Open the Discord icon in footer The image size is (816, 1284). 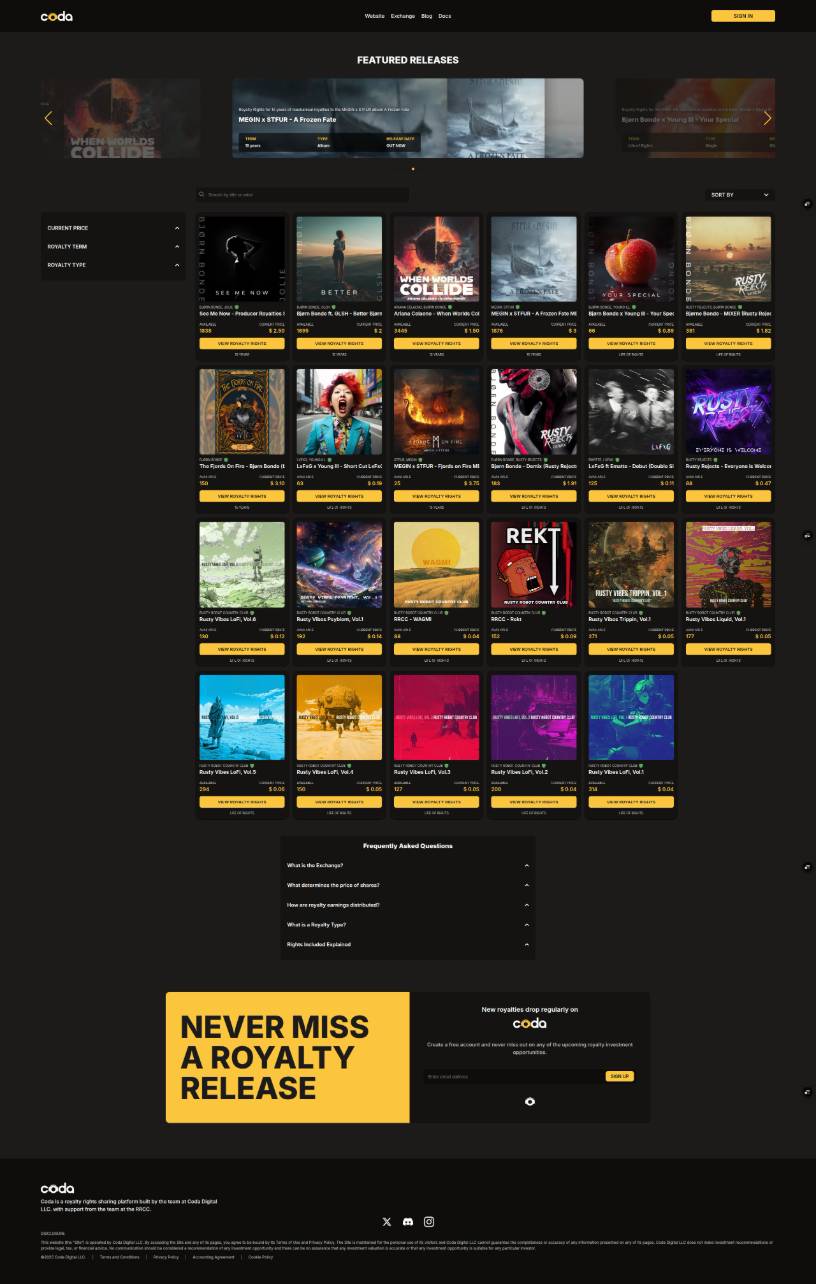pos(408,1222)
